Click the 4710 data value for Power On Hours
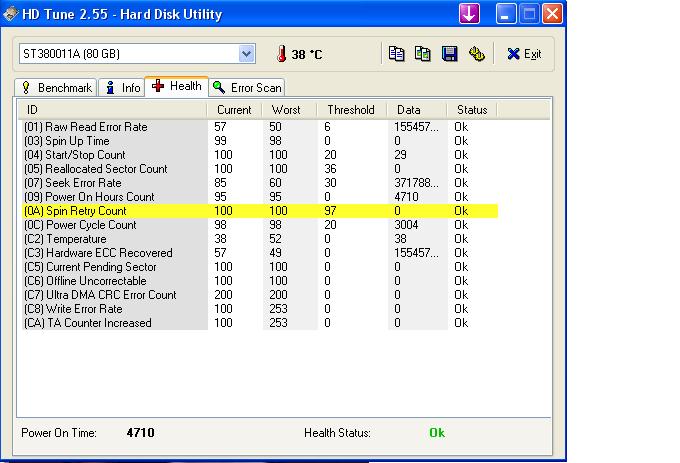Image resolution: width=680 pixels, height=463 pixels. [406, 197]
